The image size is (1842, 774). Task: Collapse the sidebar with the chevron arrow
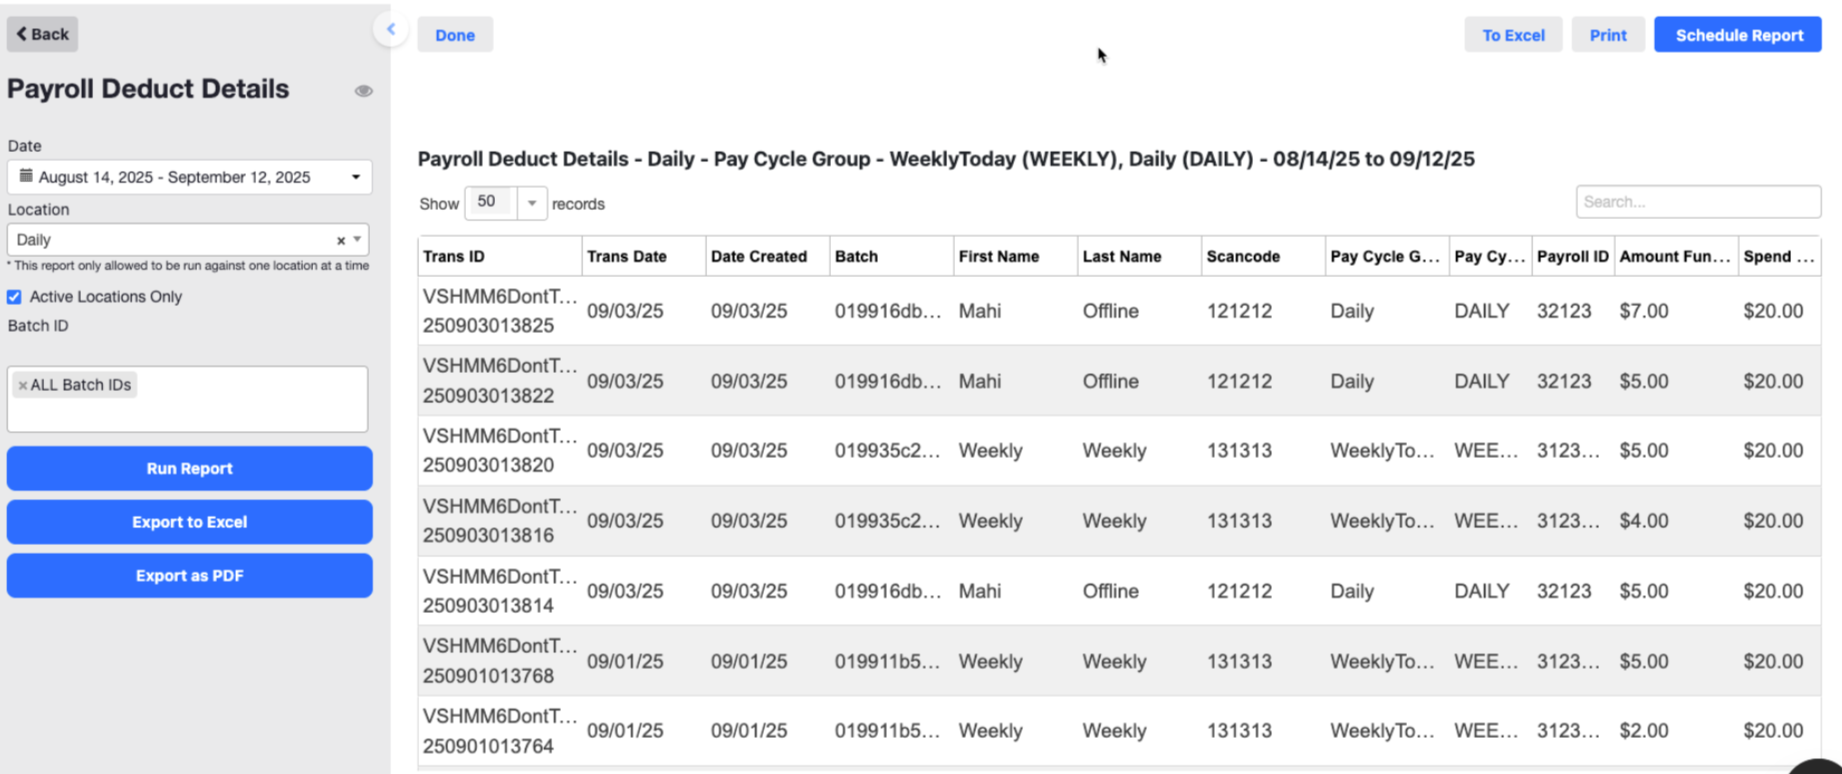coord(391,29)
